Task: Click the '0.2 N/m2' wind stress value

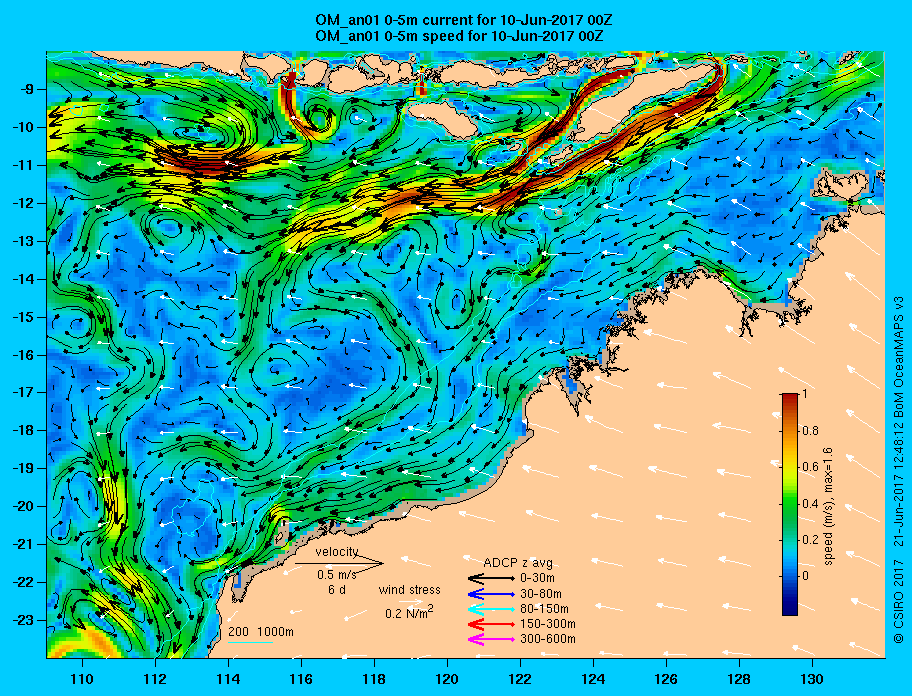Action: click(x=409, y=612)
